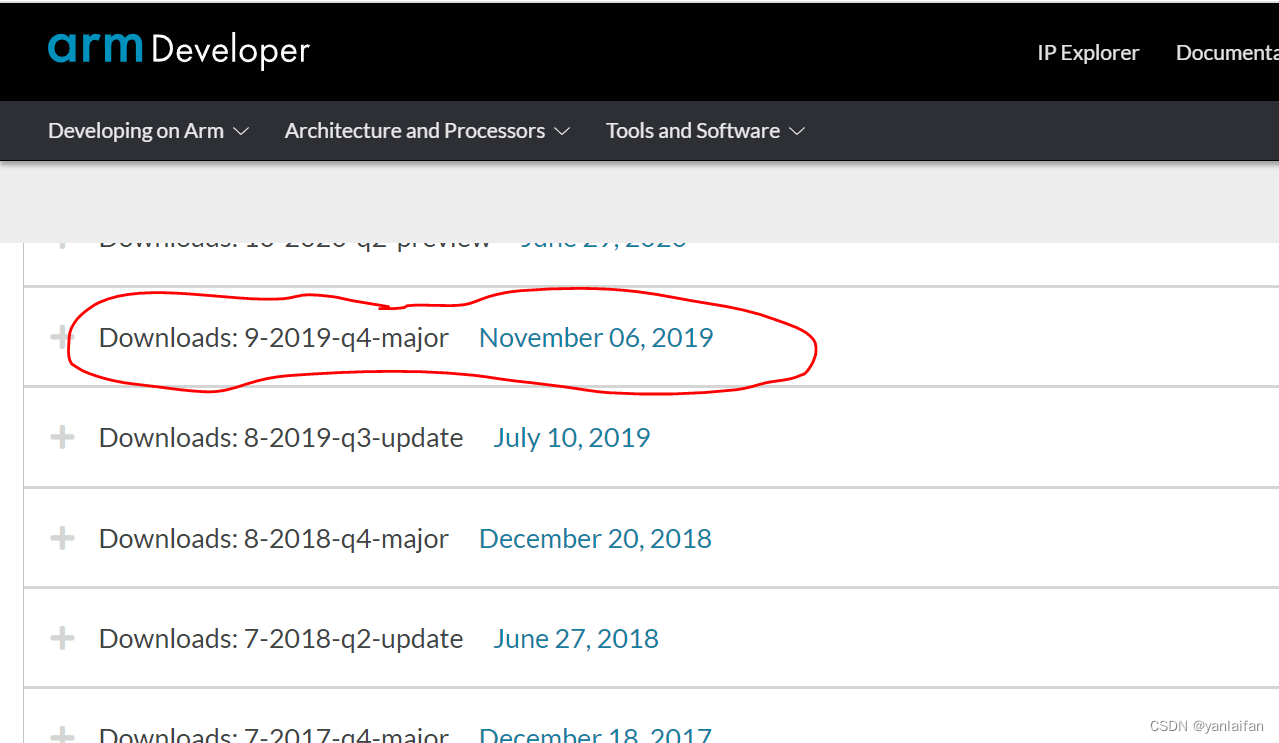Click the Arm Developer logo
The image size is (1279, 743).
click(178, 51)
